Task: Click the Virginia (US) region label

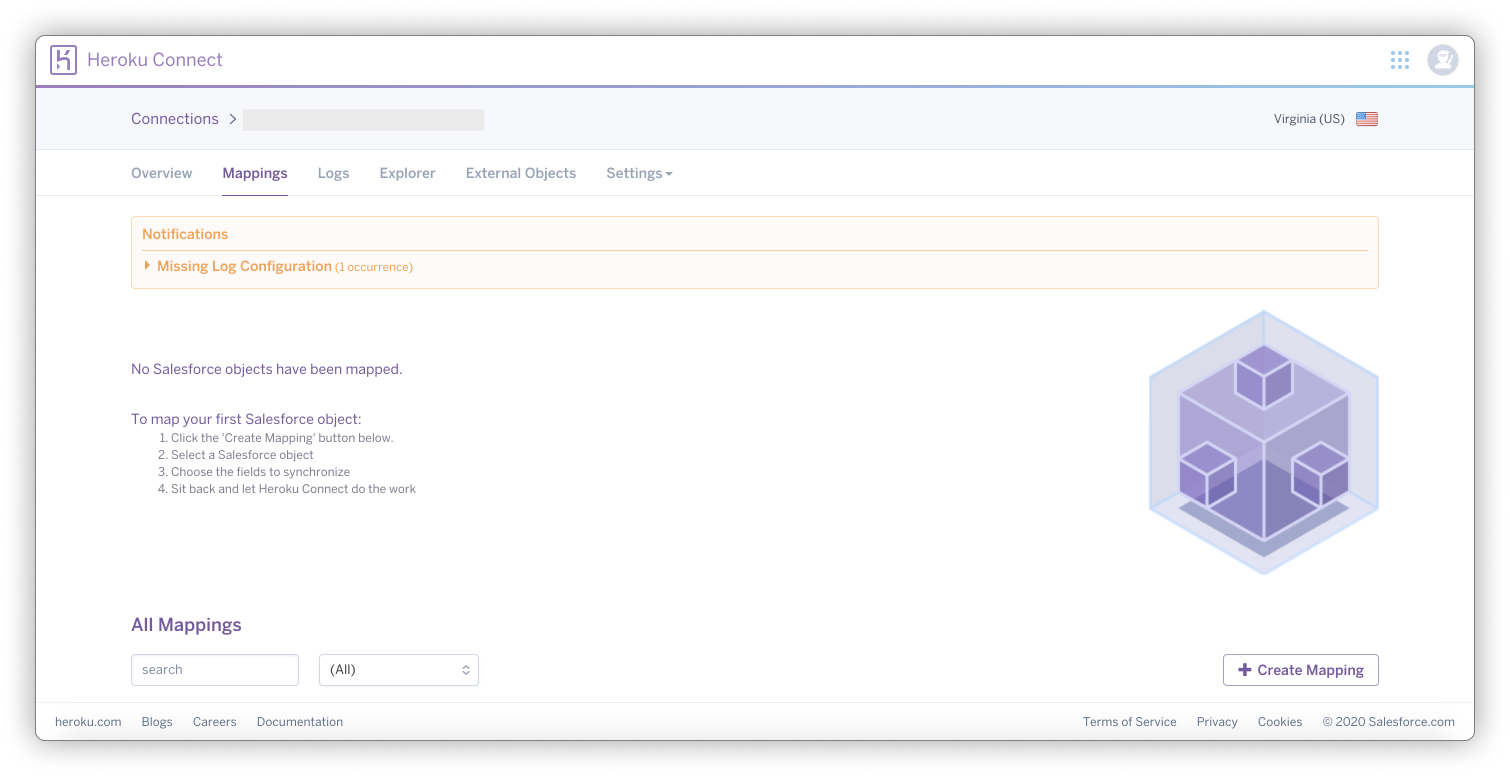Action: [x=1309, y=119]
